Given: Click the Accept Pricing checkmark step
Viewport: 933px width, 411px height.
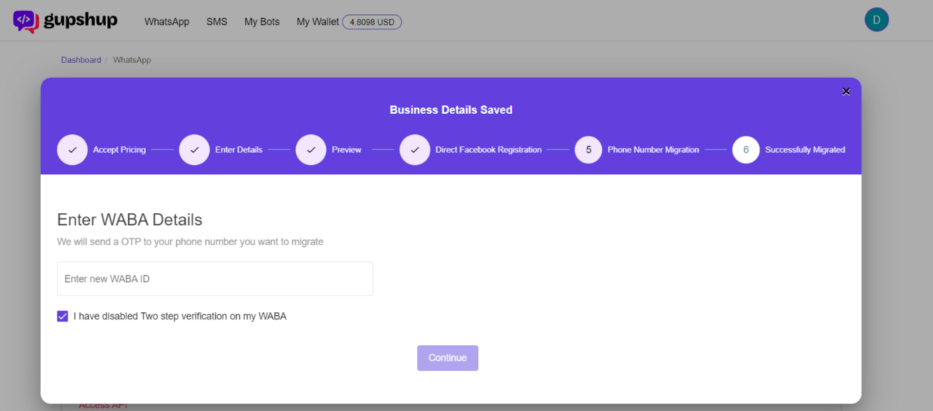Looking at the screenshot, I should tap(72, 150).
